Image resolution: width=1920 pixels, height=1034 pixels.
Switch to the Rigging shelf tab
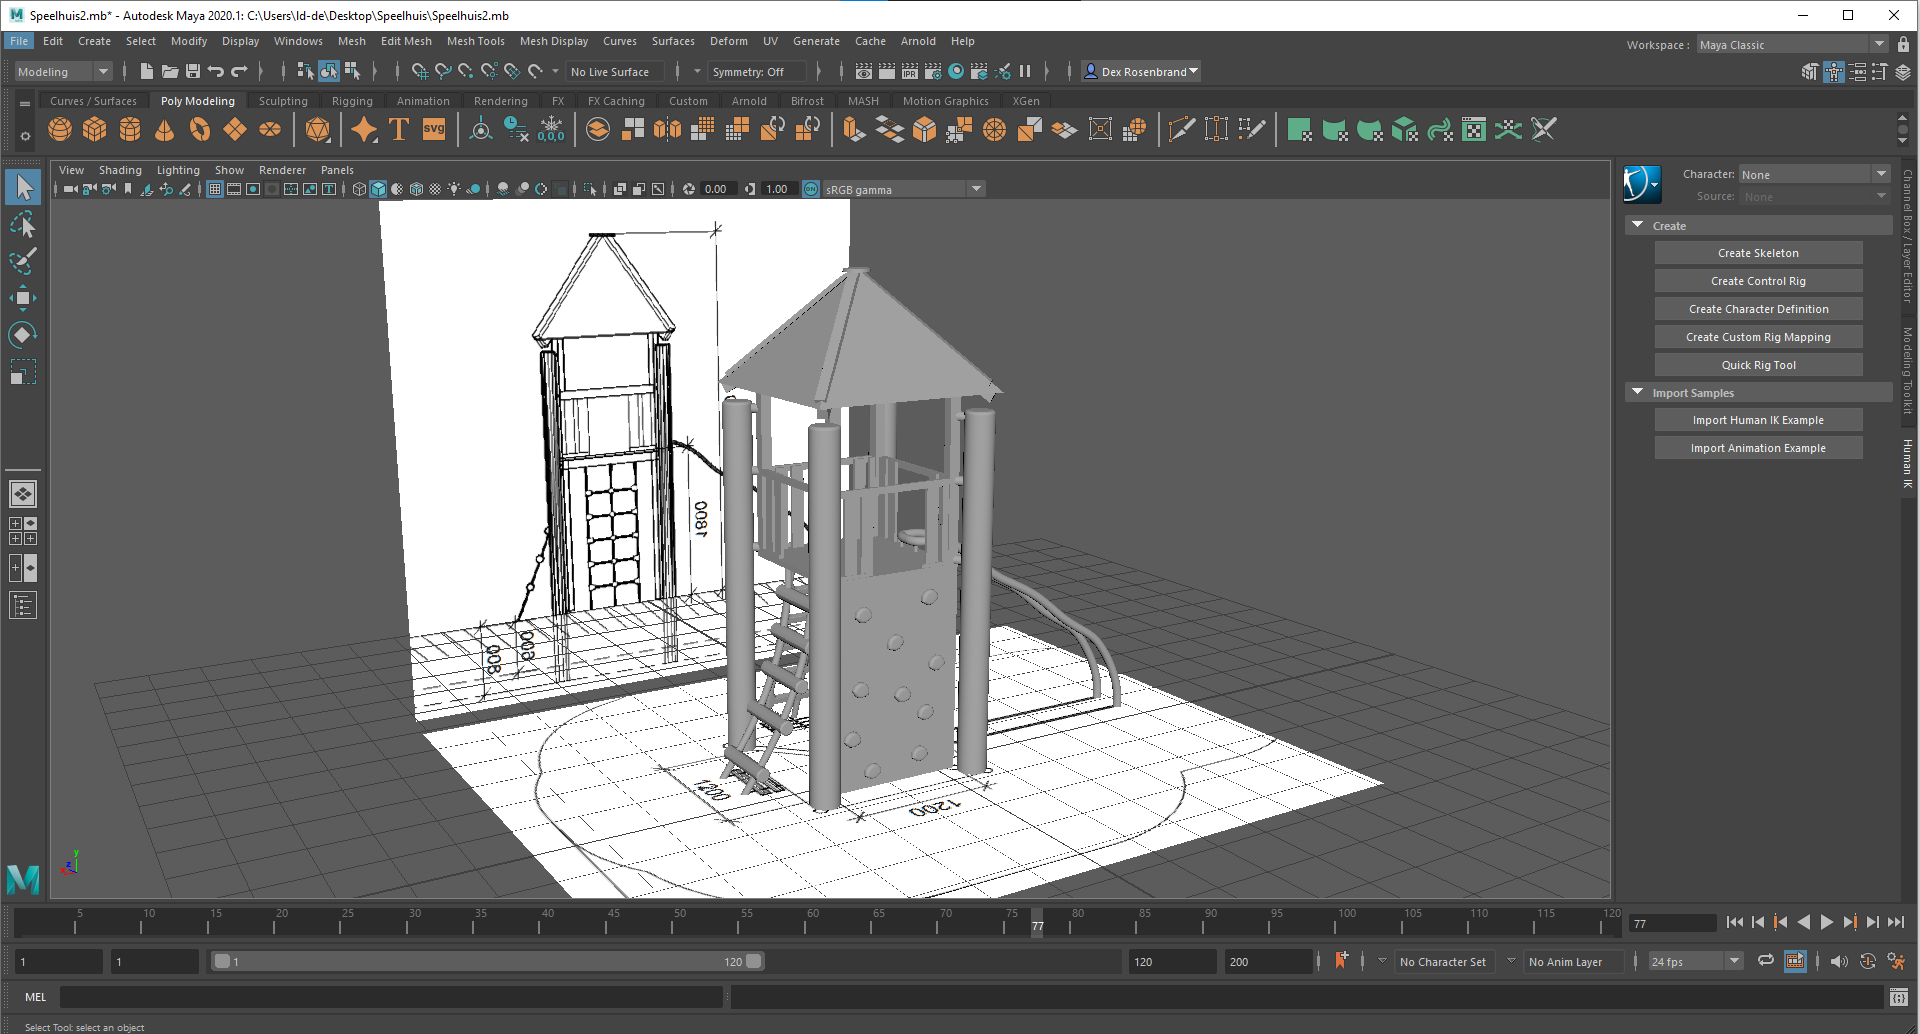352,101
